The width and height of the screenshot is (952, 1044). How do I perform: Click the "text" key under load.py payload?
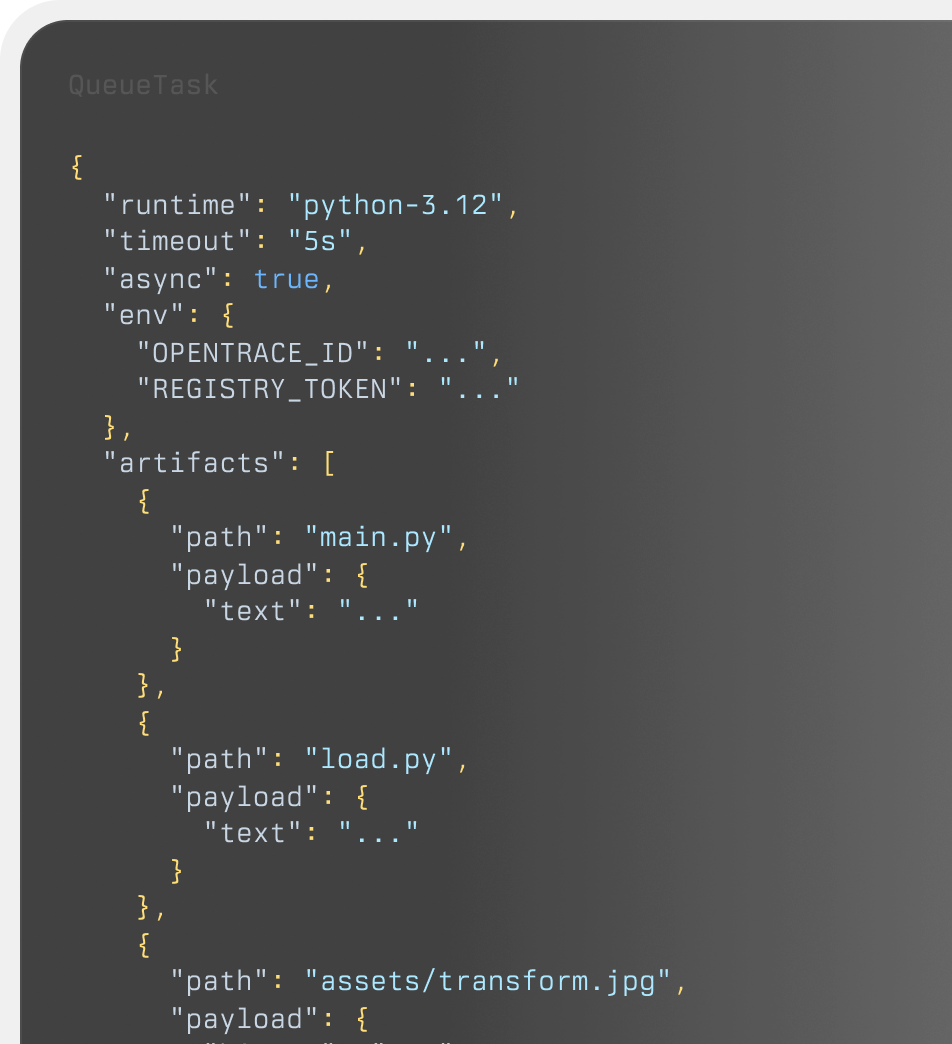coord(253,833)
